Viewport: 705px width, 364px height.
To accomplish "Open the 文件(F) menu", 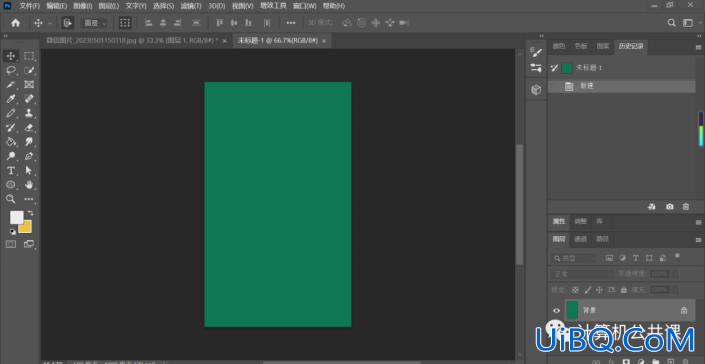I will 30,6.
